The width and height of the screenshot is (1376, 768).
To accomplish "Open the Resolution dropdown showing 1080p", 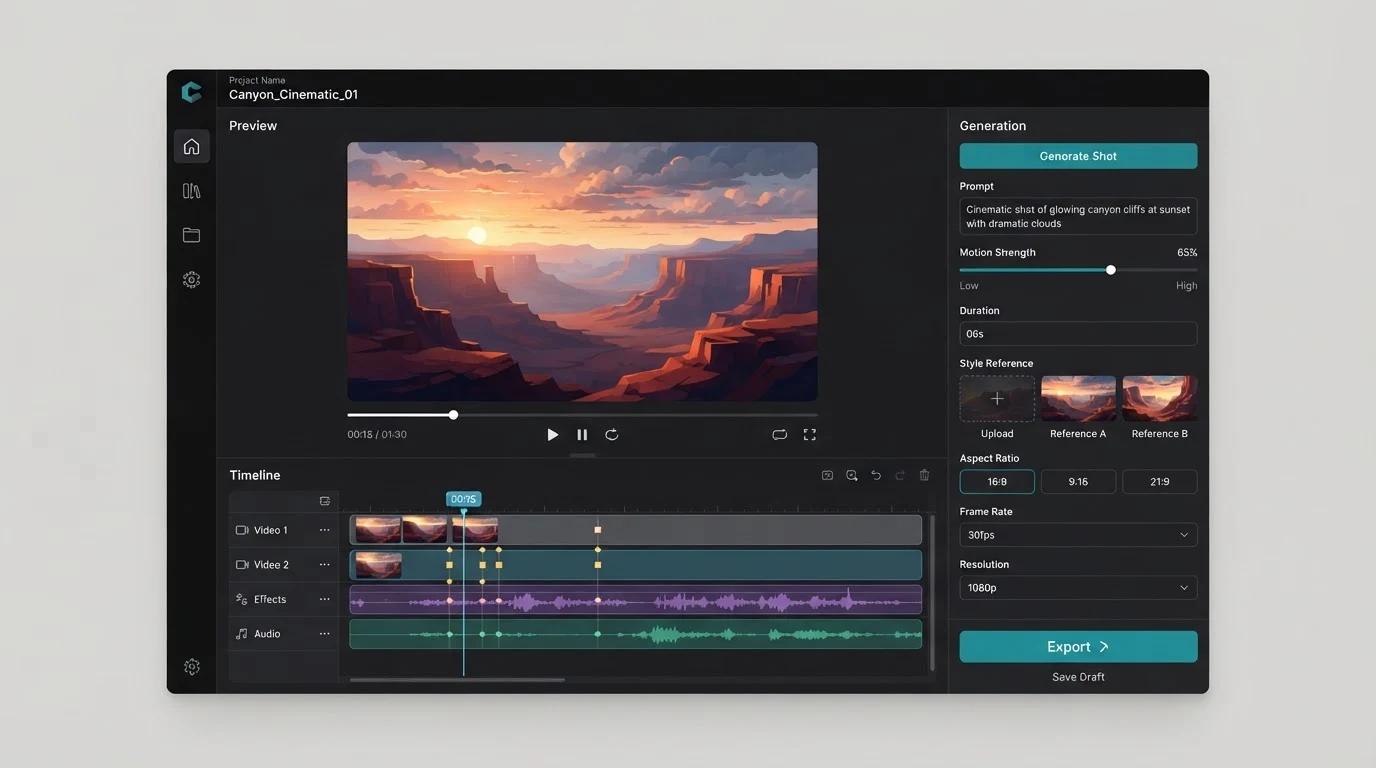I will click(x=1078, y=588).
